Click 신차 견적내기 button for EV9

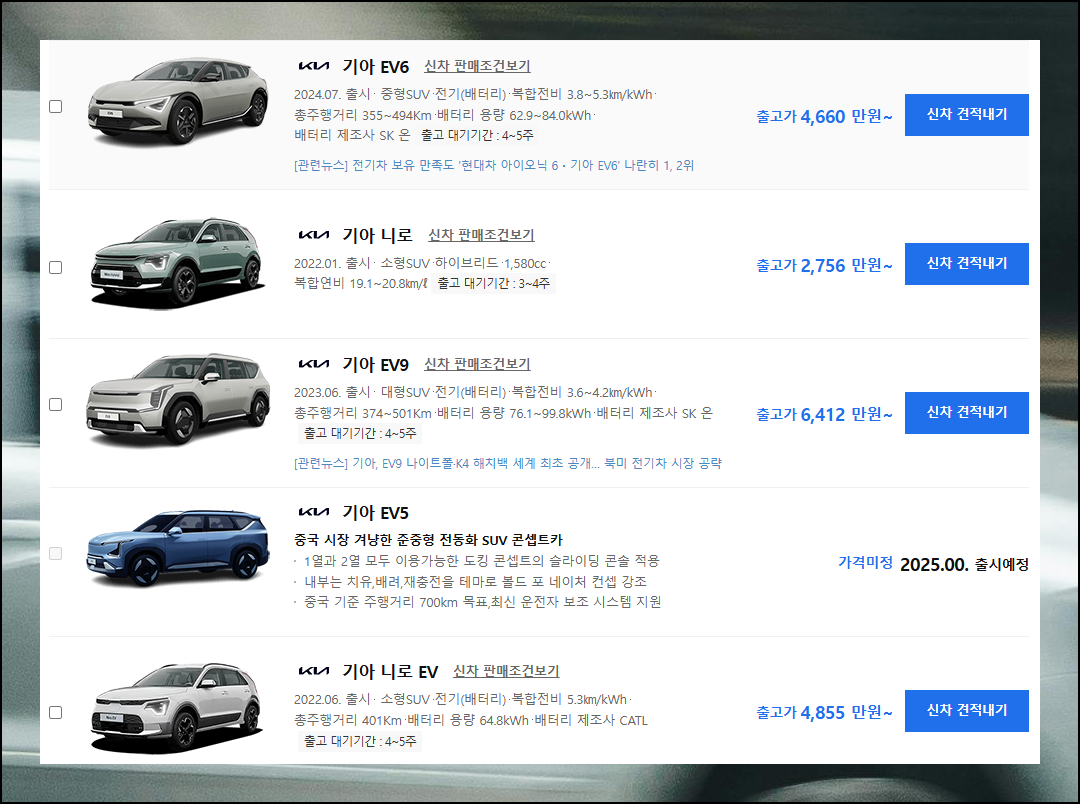point(966,413)
